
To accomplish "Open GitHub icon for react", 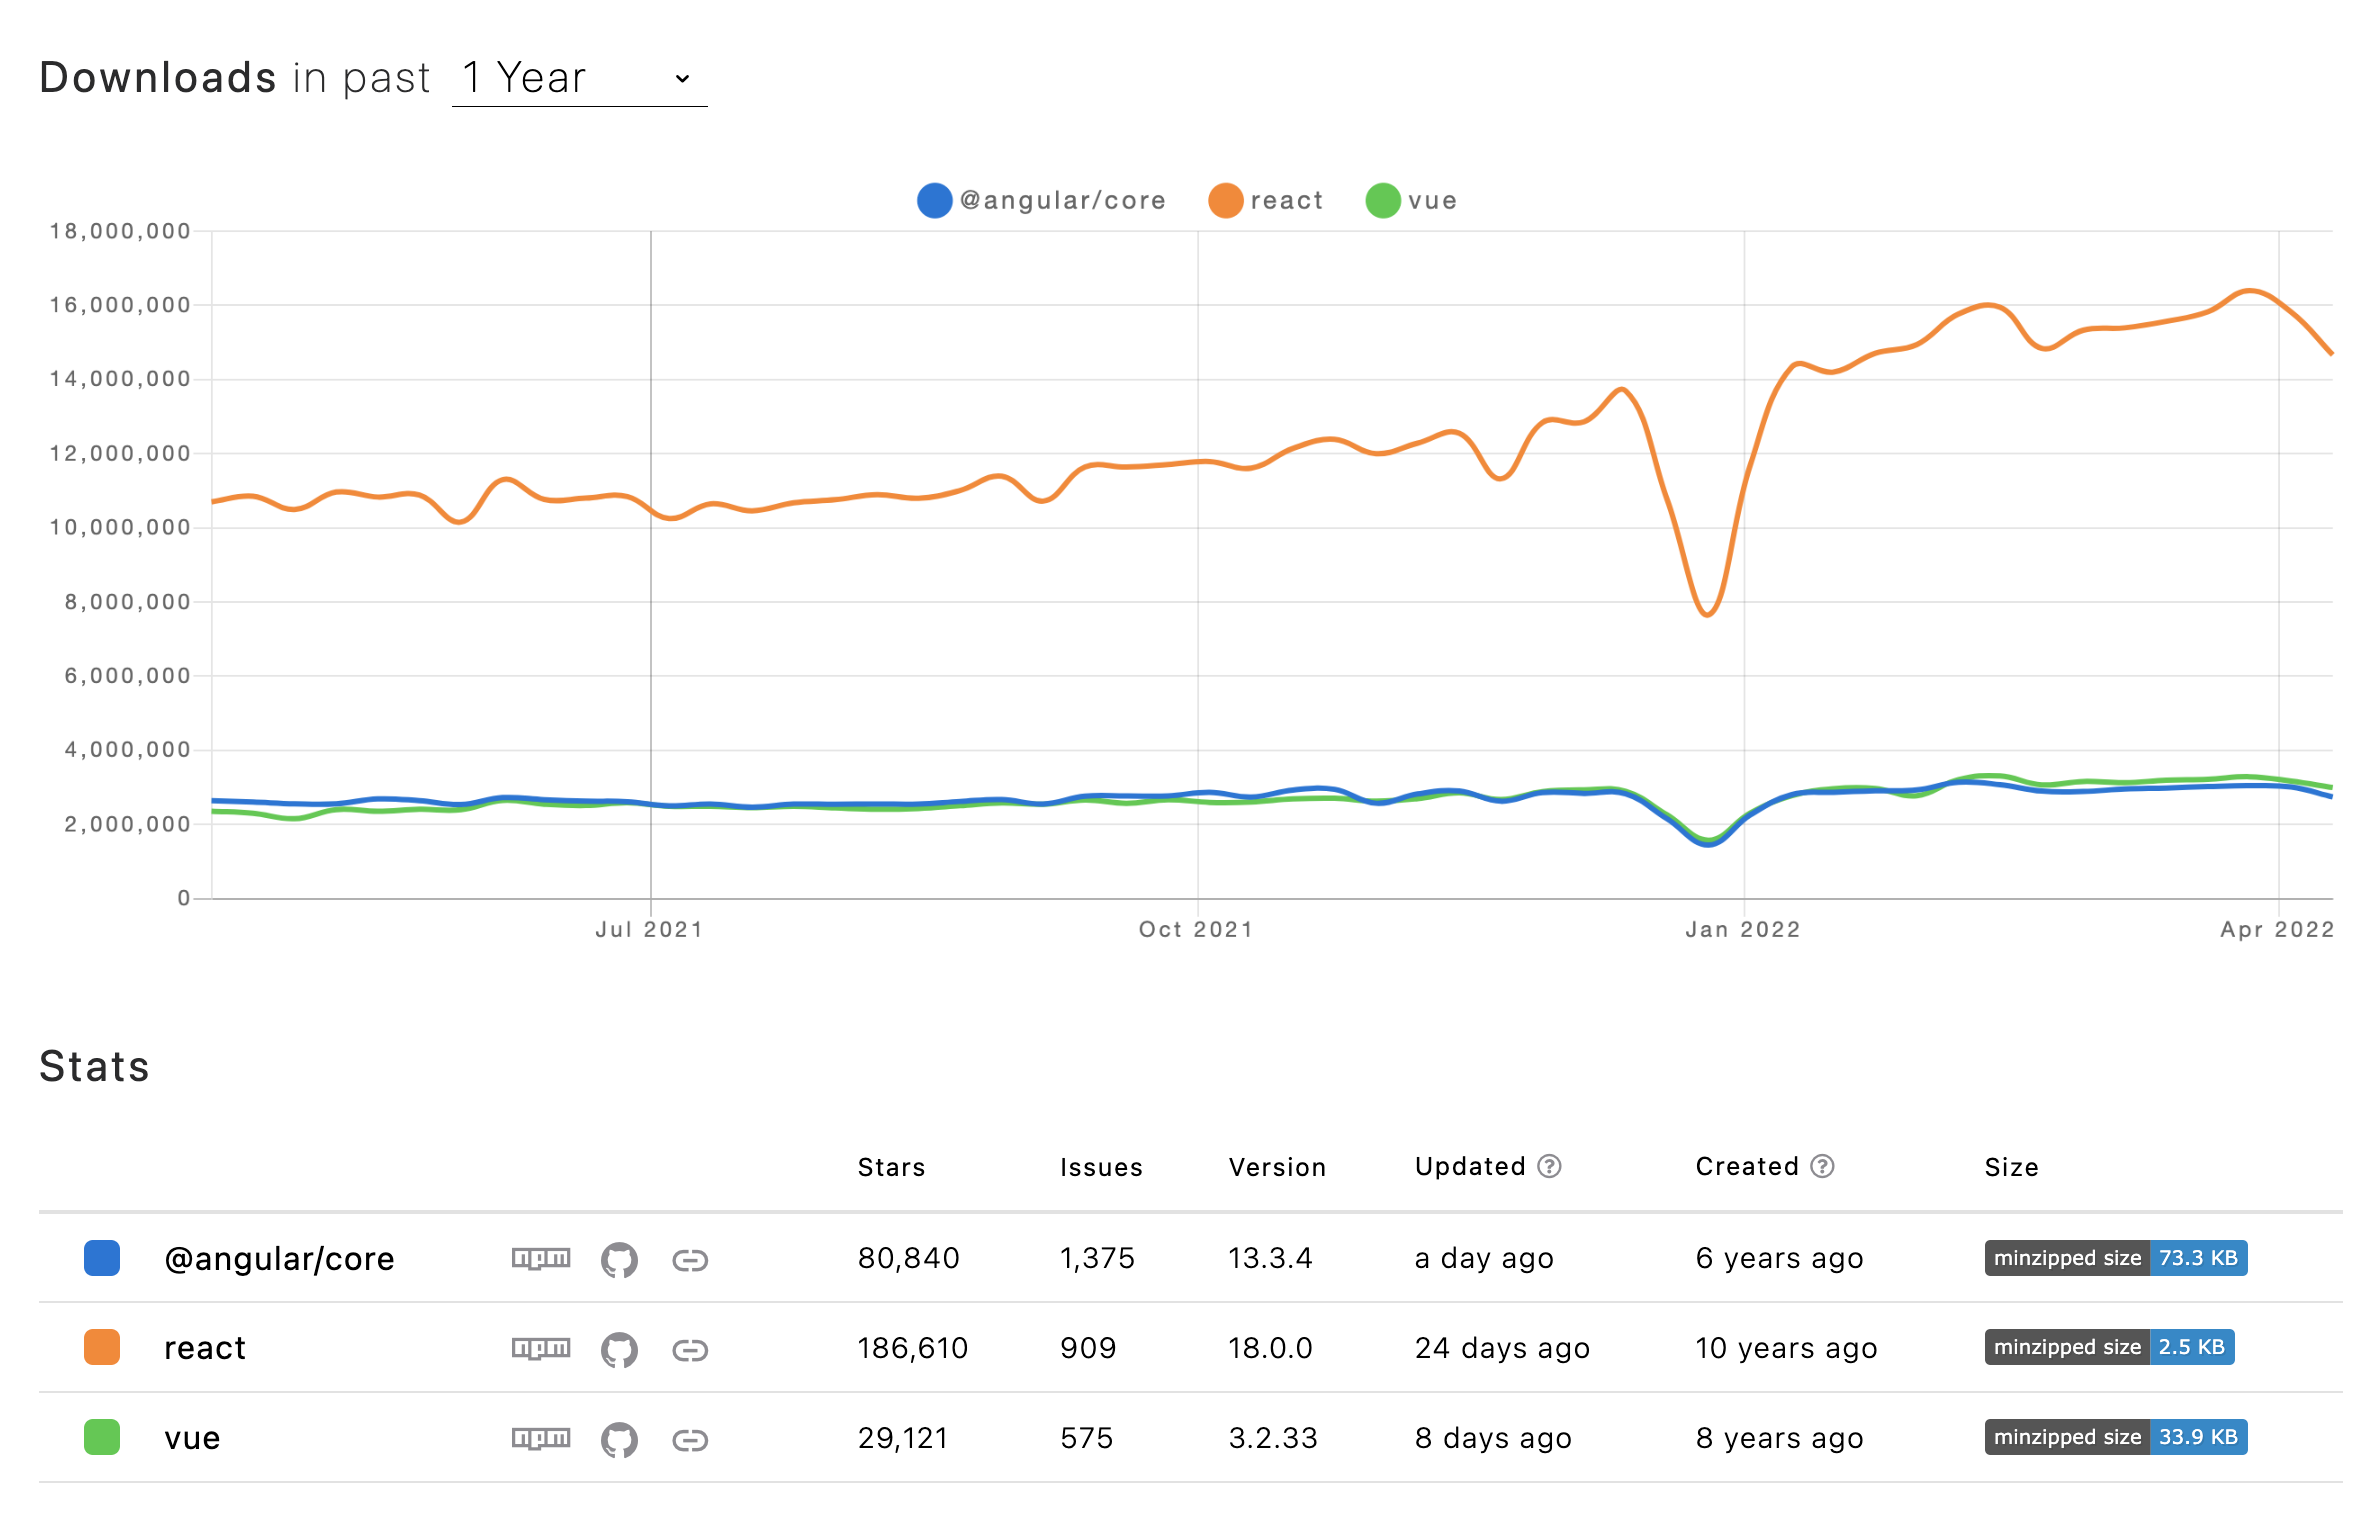I will coord(619,1349).
